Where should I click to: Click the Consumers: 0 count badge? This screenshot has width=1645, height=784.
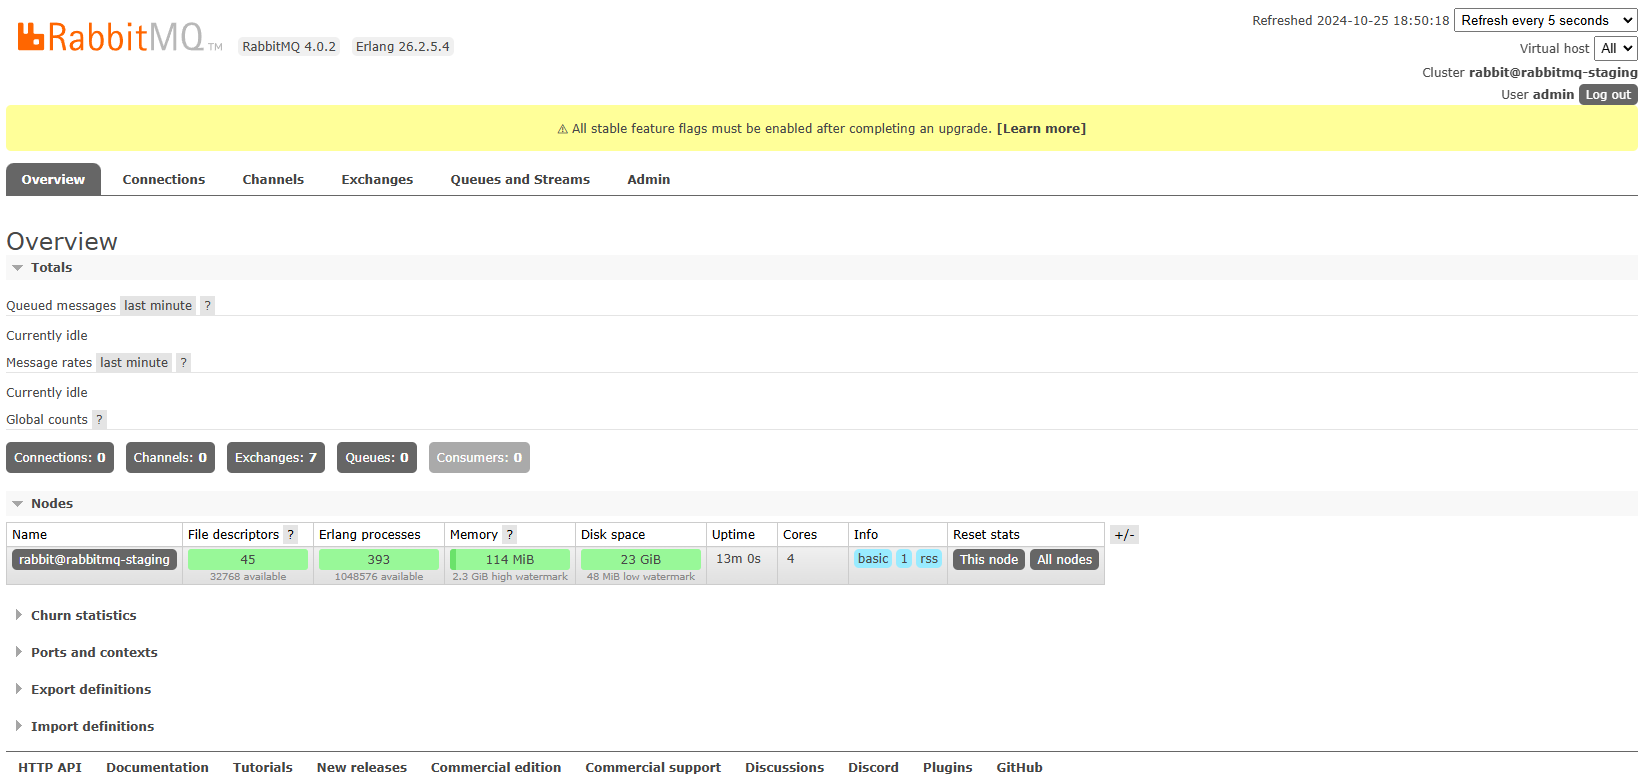(479, 458)
